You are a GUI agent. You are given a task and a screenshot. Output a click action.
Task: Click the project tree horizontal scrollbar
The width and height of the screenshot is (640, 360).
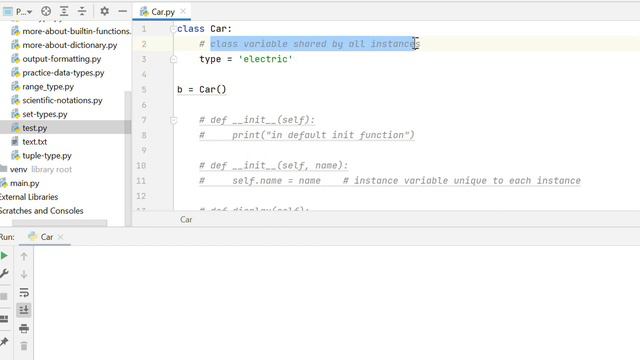coord(60,223)
